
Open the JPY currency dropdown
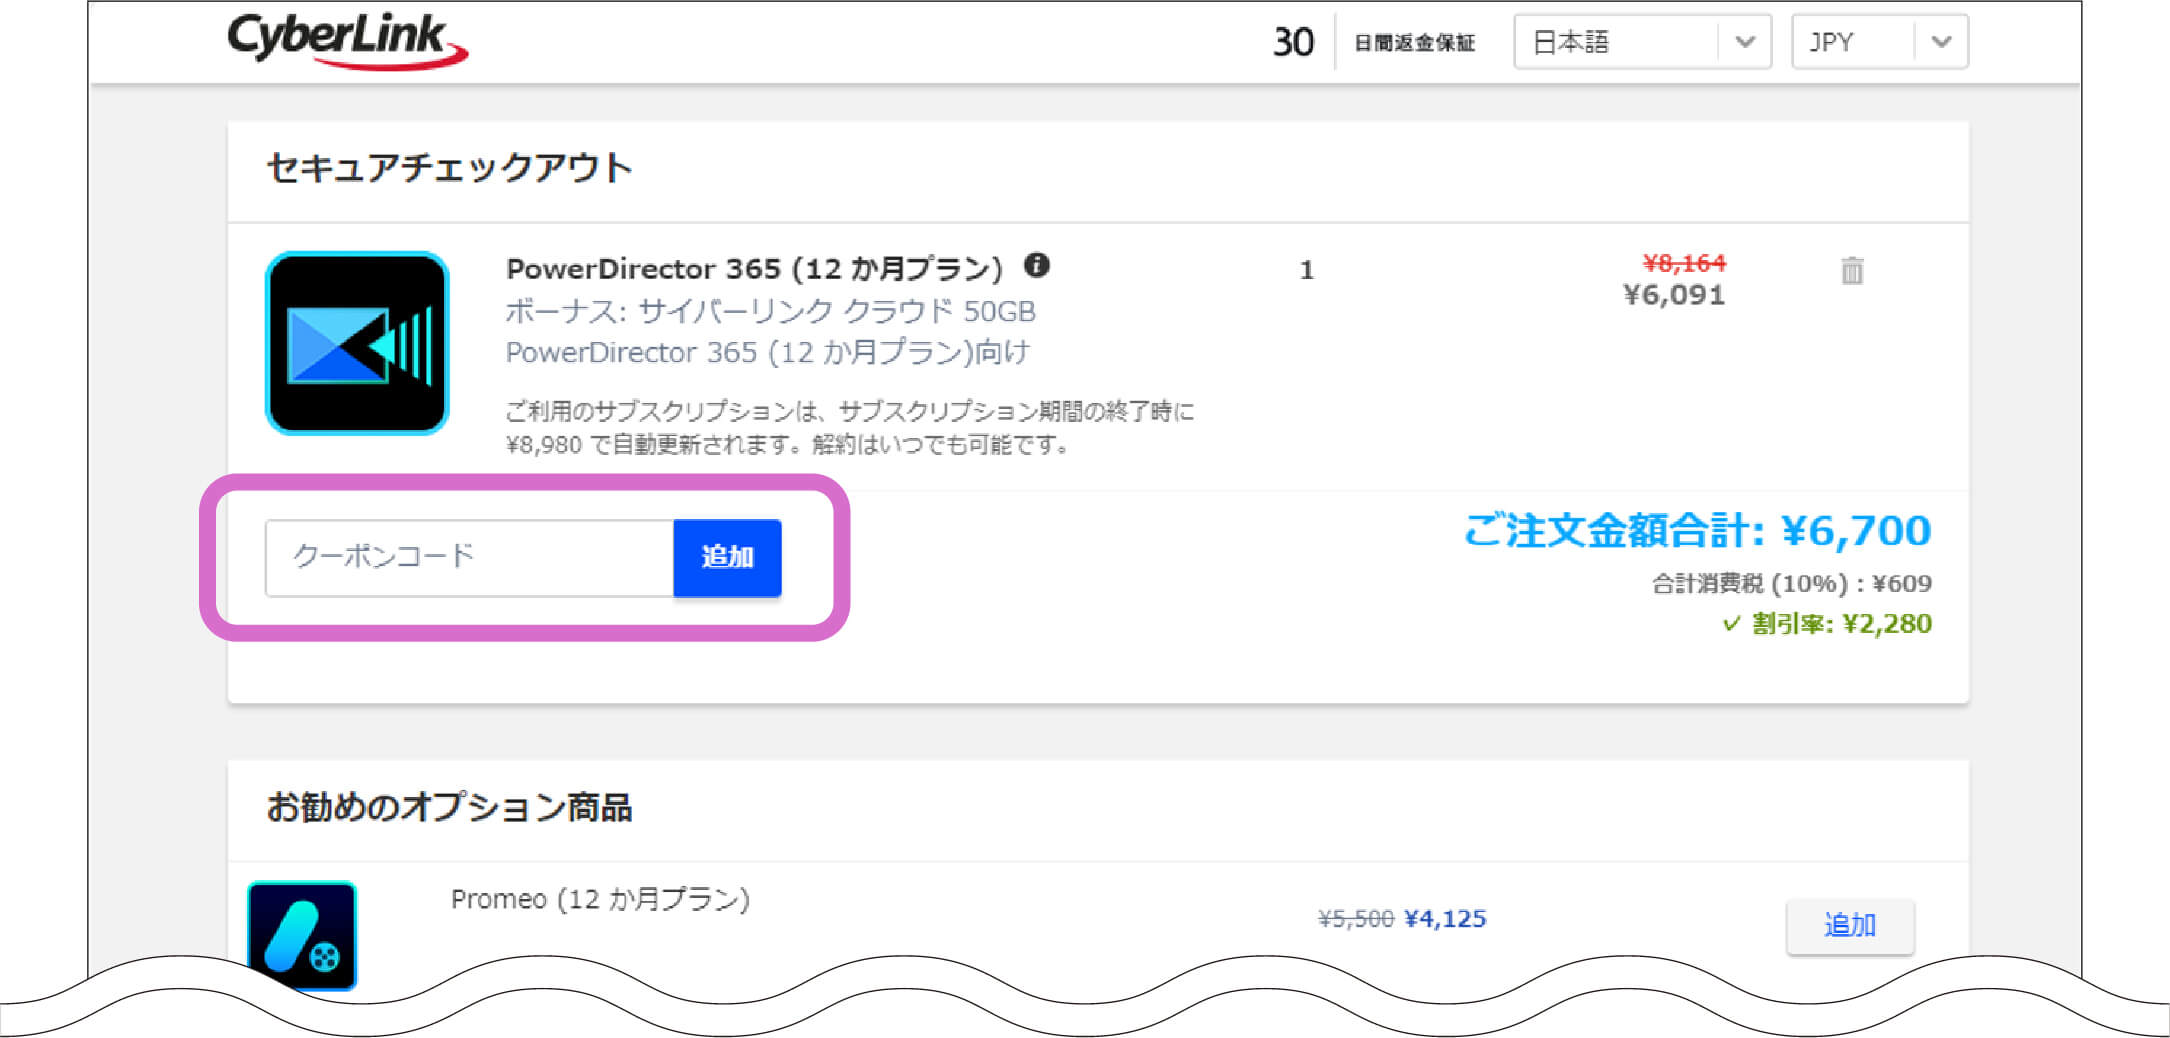coord(1879,42)
